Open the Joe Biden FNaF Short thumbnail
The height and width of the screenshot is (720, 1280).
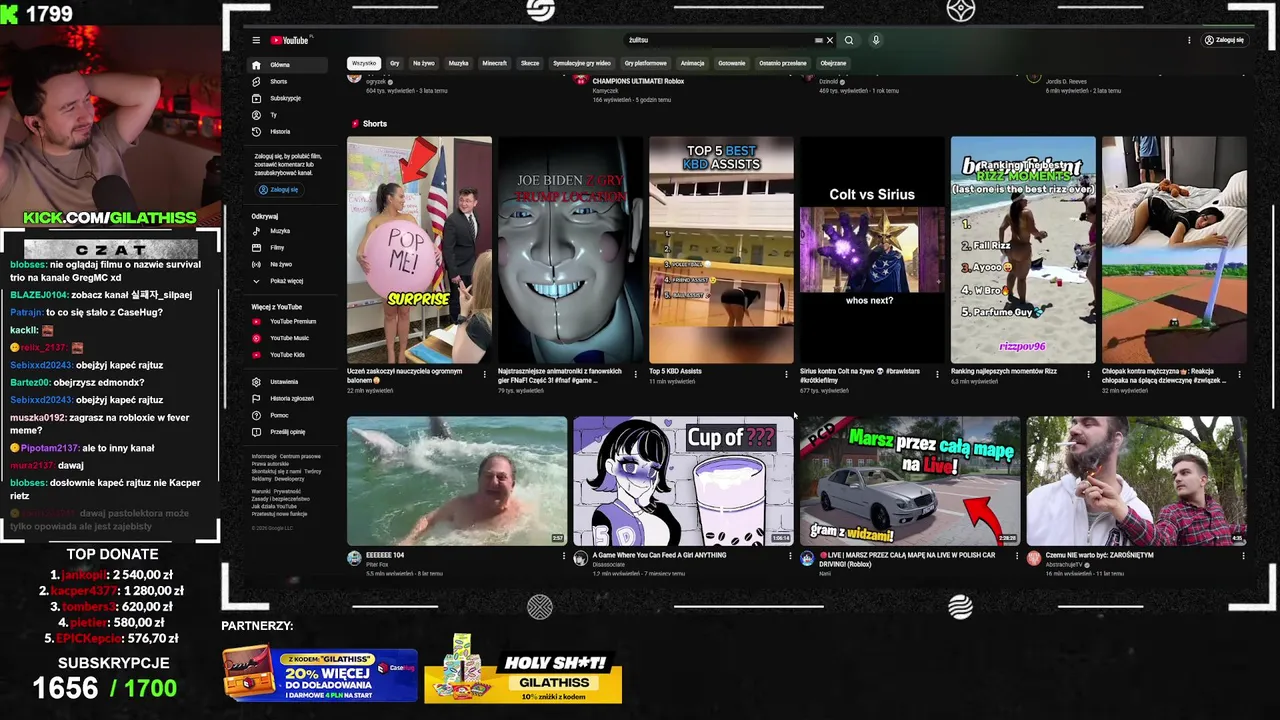point(570,250)
